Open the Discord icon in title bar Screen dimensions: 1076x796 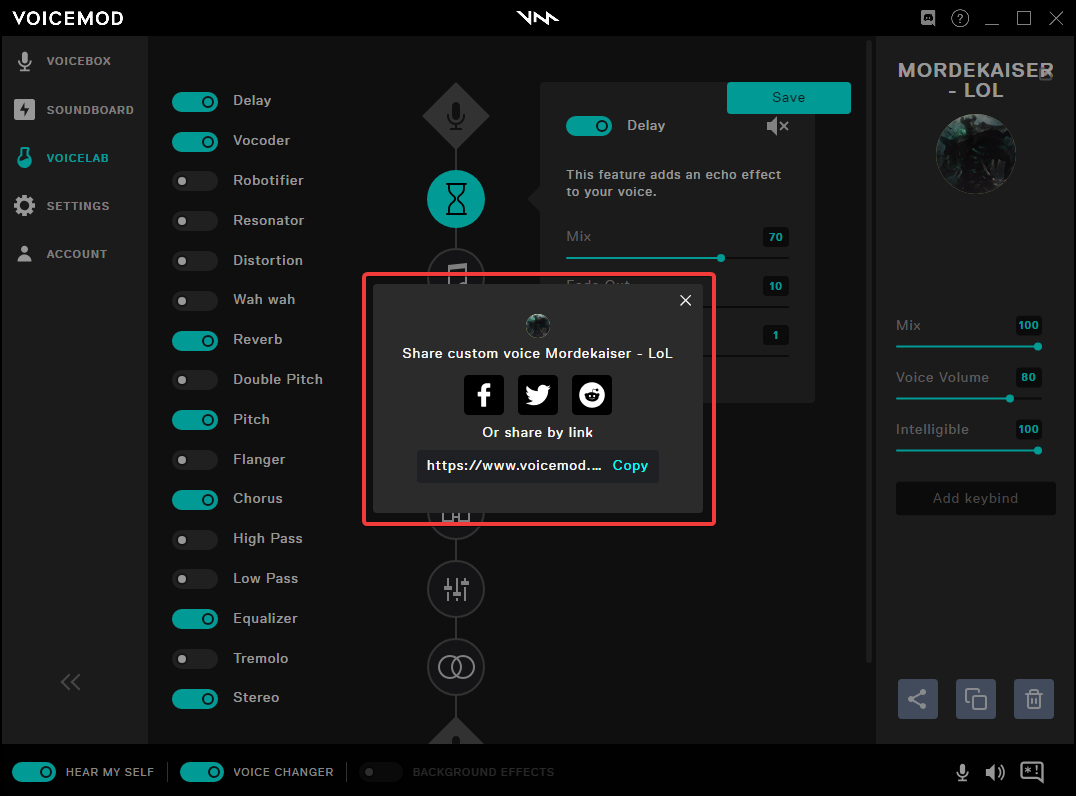pos(928,19)
